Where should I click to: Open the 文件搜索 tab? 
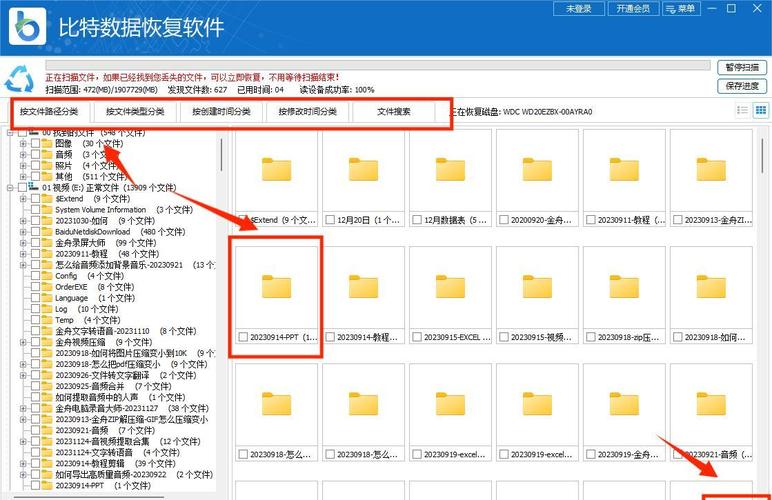pyautogui.click(x=394, y=112)
